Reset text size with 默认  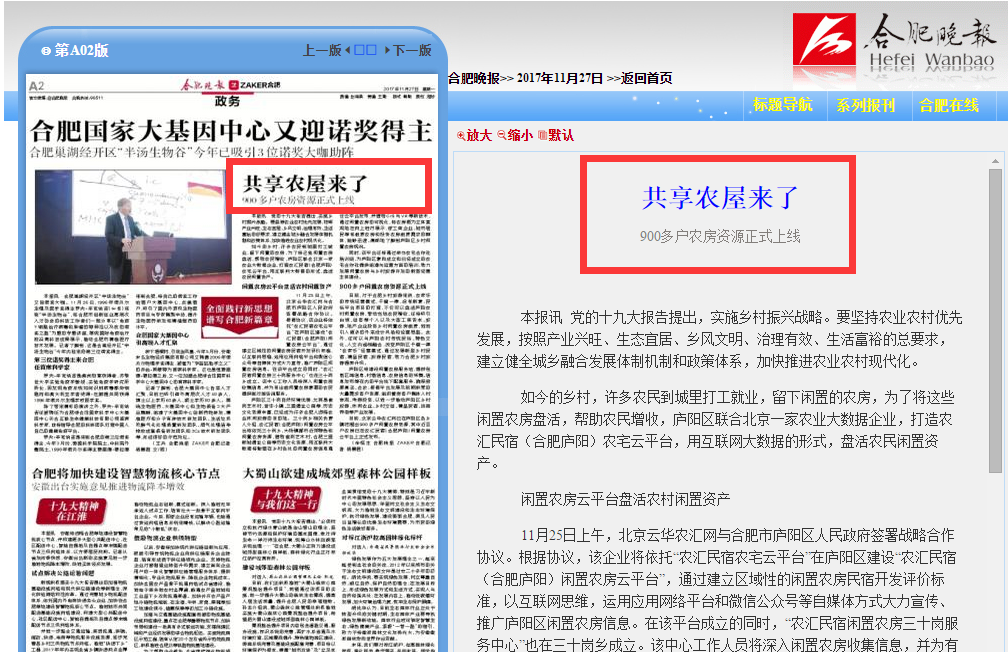[x=556, y=135]
